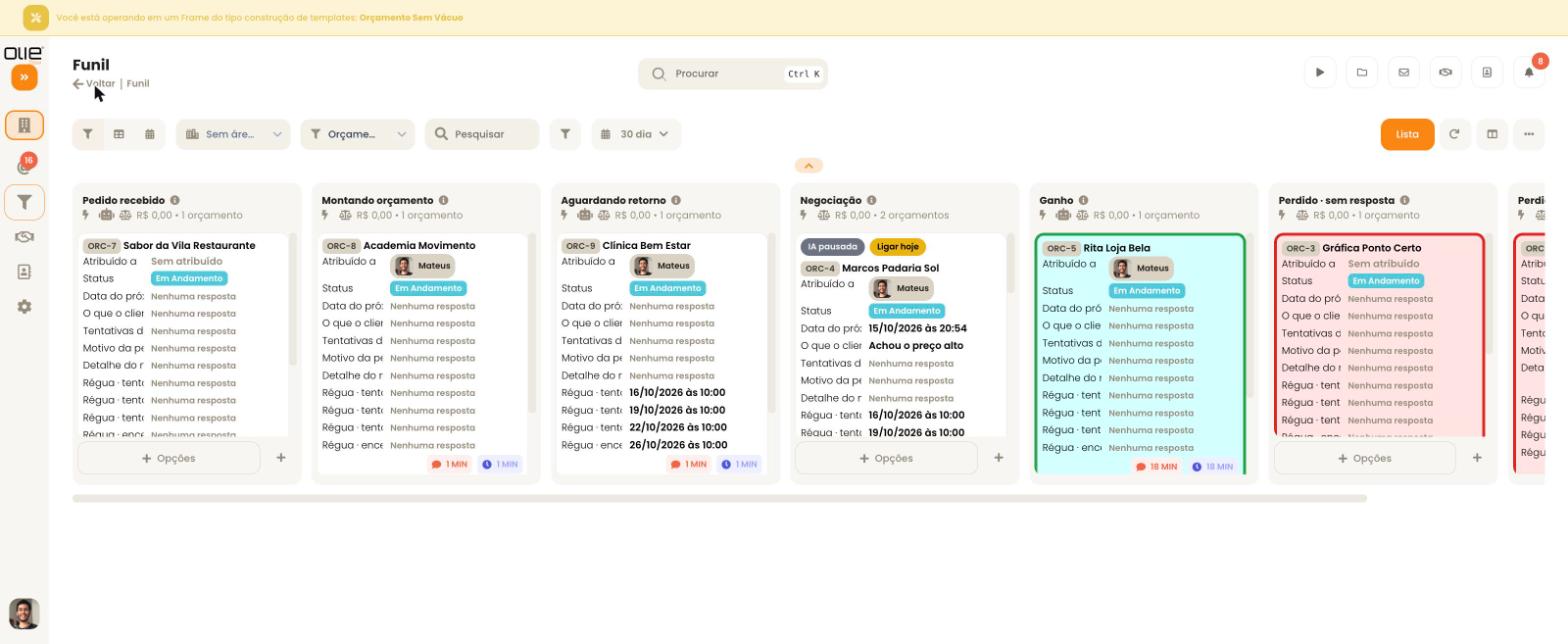Open the 'Orçame...' funnel dropdown
This screenshot has height=644, width=1568.
click(358, 134)
